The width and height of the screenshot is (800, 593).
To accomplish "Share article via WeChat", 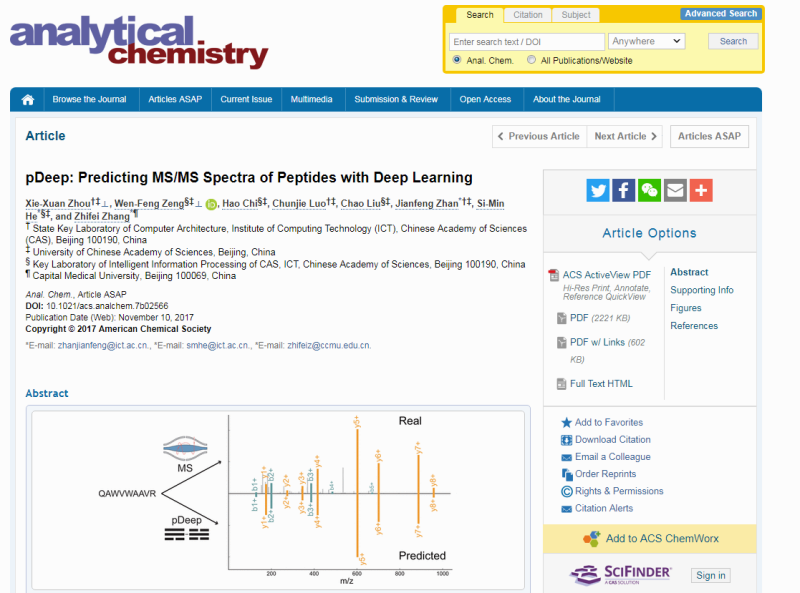I will tap(649, 190).
